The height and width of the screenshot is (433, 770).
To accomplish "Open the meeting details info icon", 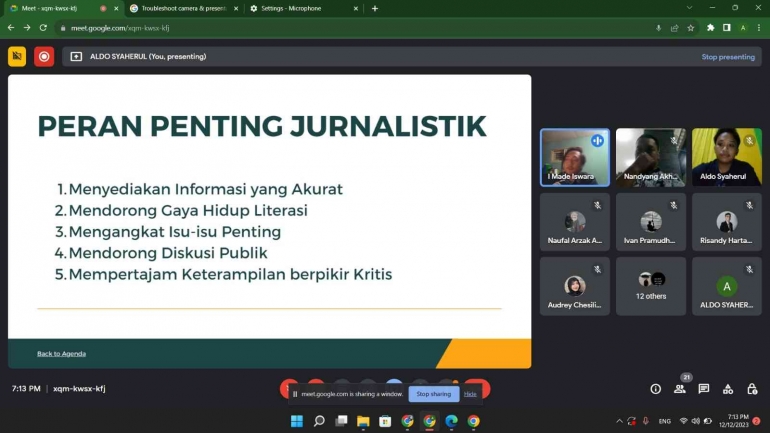I will pos(656,389).
